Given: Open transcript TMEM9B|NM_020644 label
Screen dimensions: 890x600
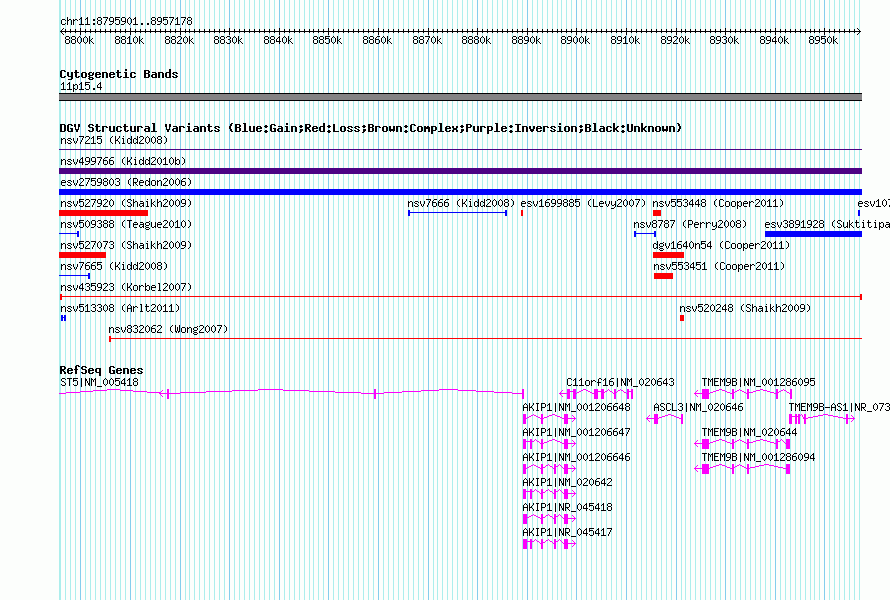Looking at the screenshot, I should click(749, 433).
